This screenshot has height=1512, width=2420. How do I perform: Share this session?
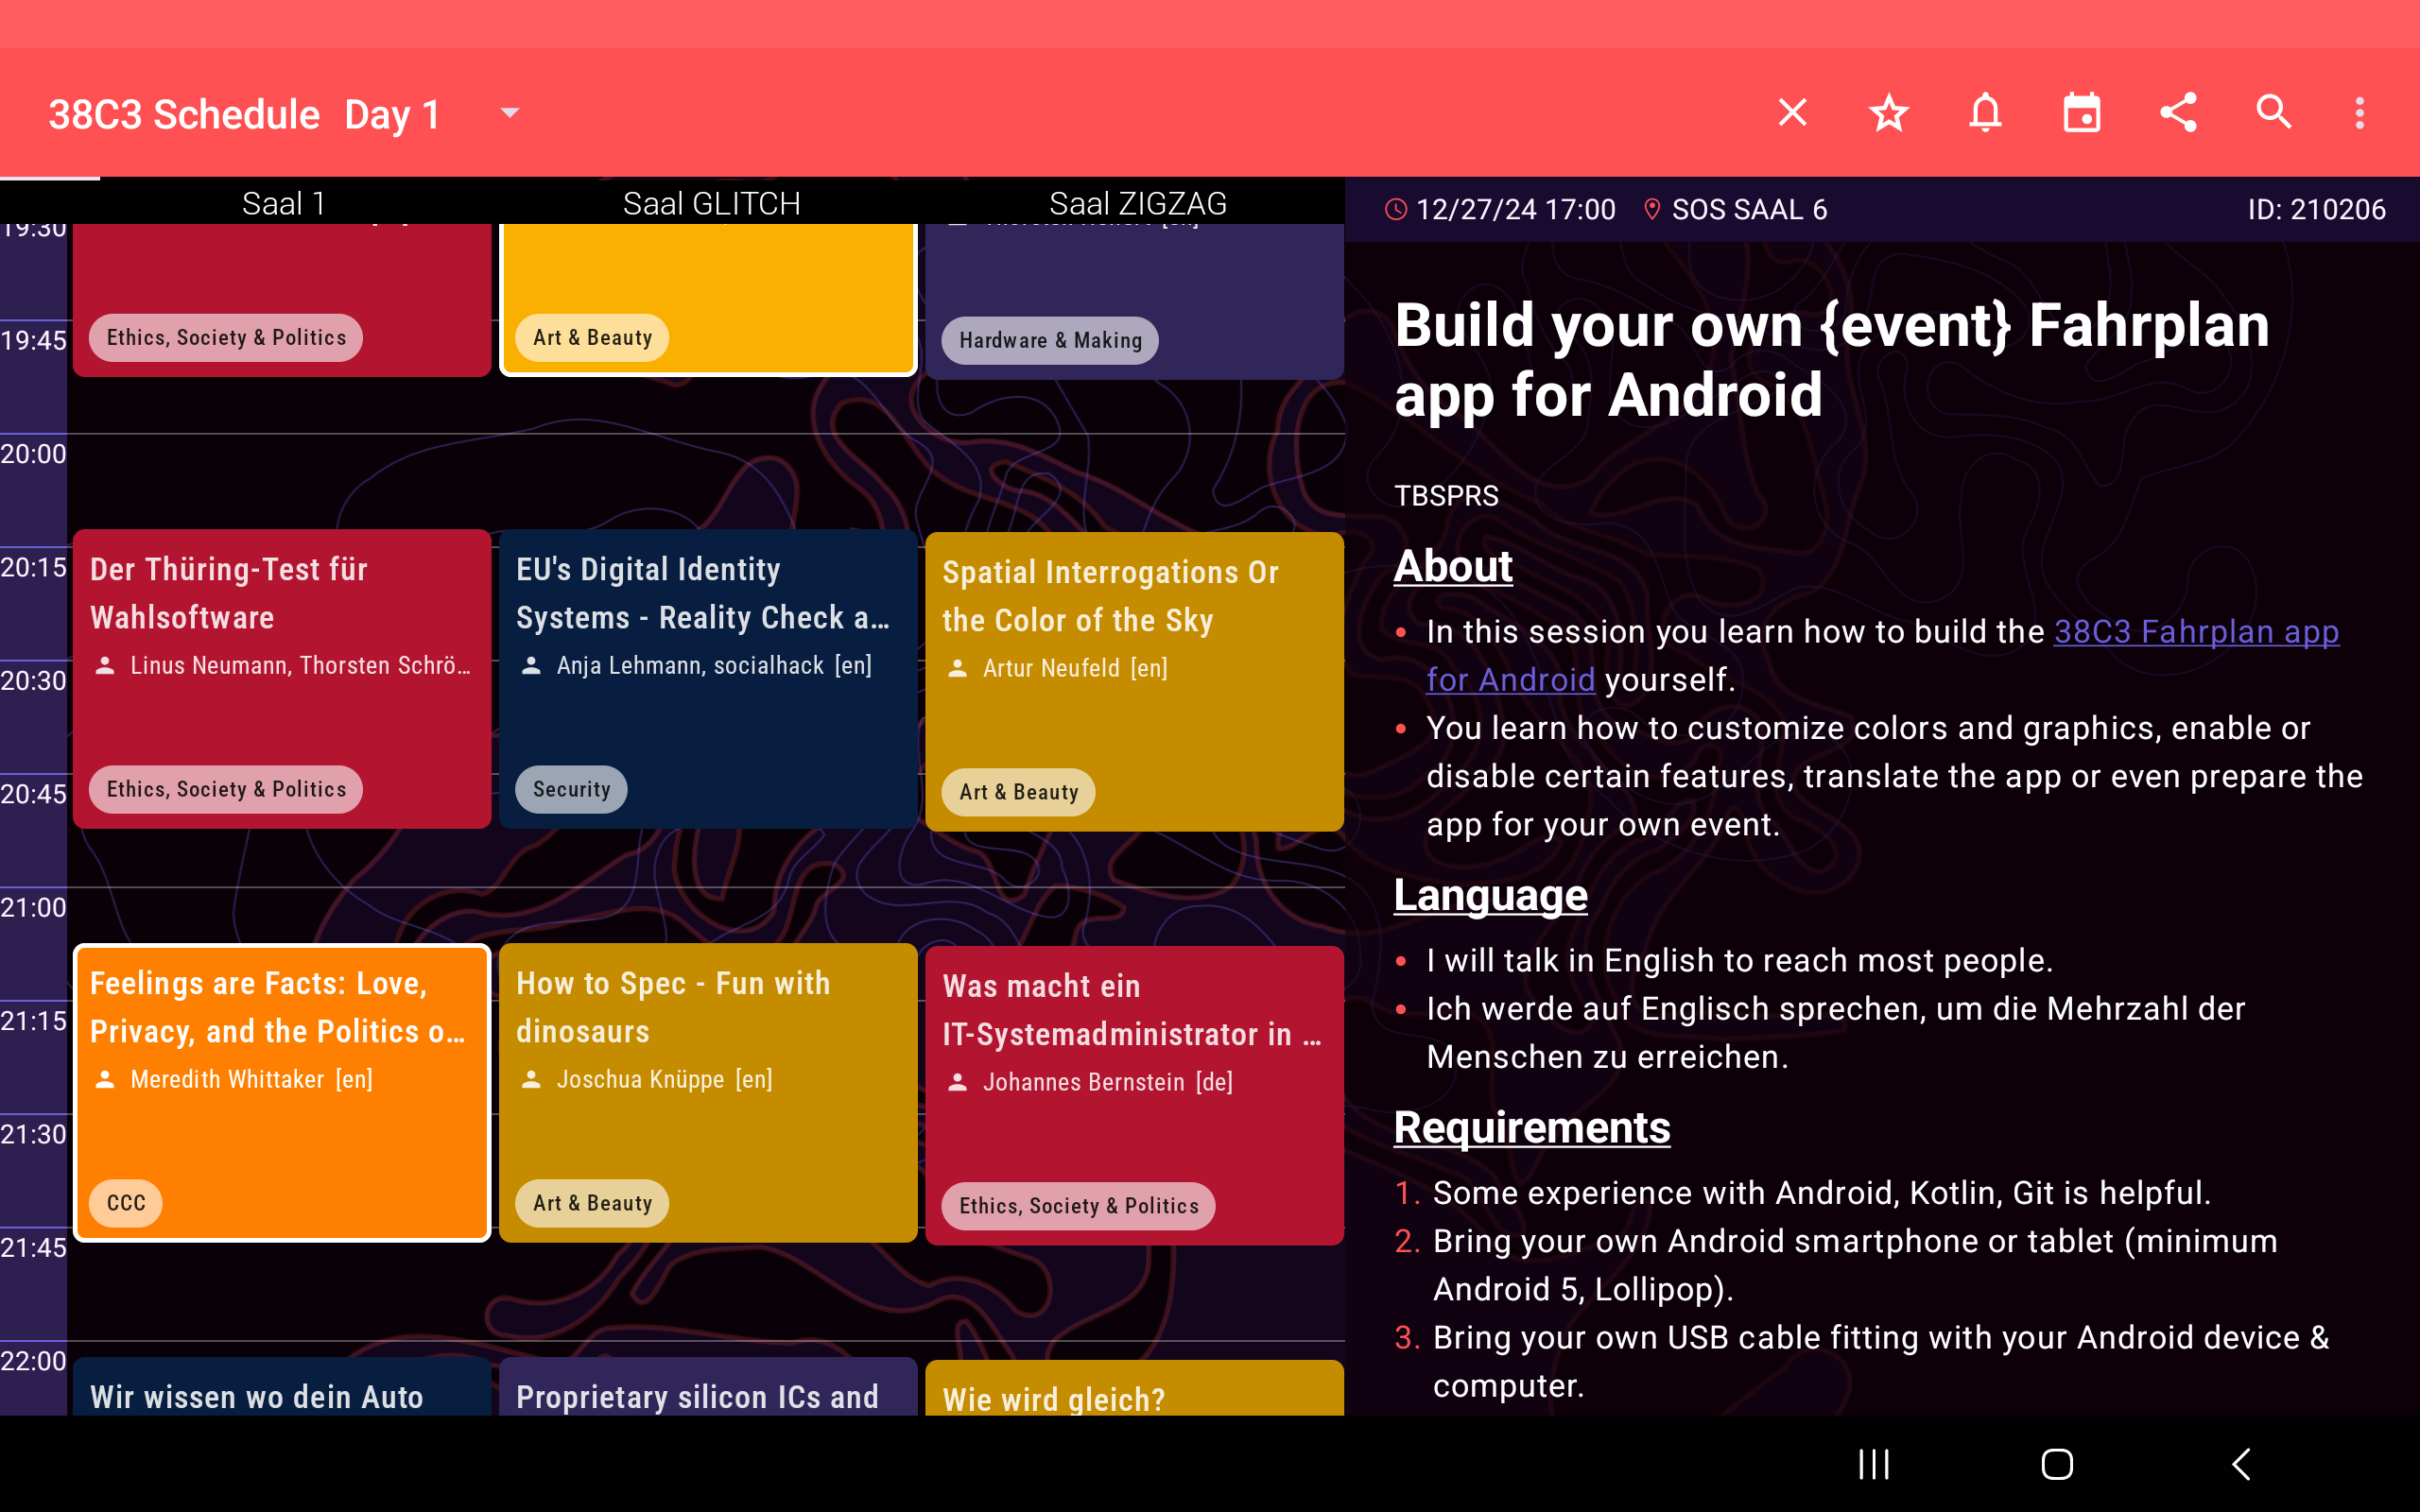click(2178, 112)
